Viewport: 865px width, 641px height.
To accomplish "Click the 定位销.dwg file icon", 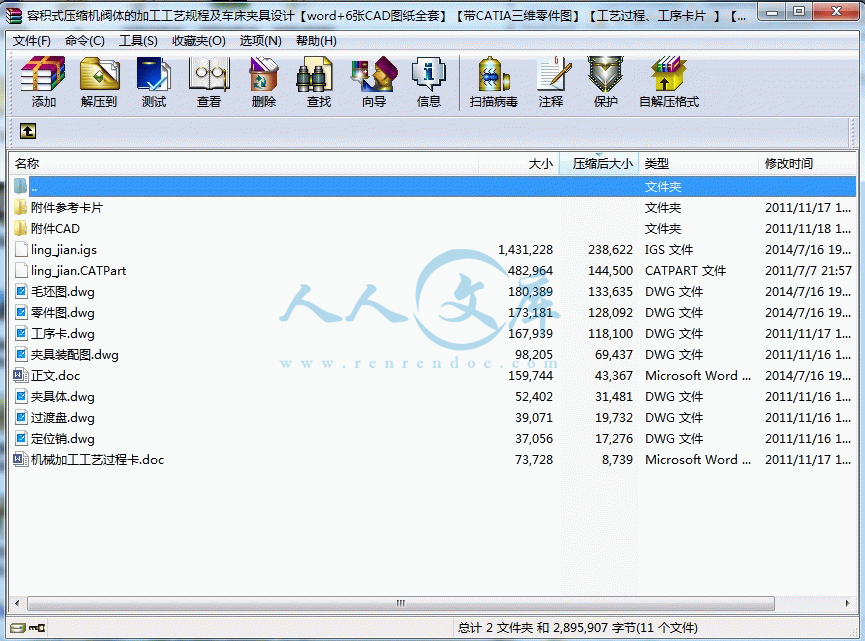I will 21,439.
